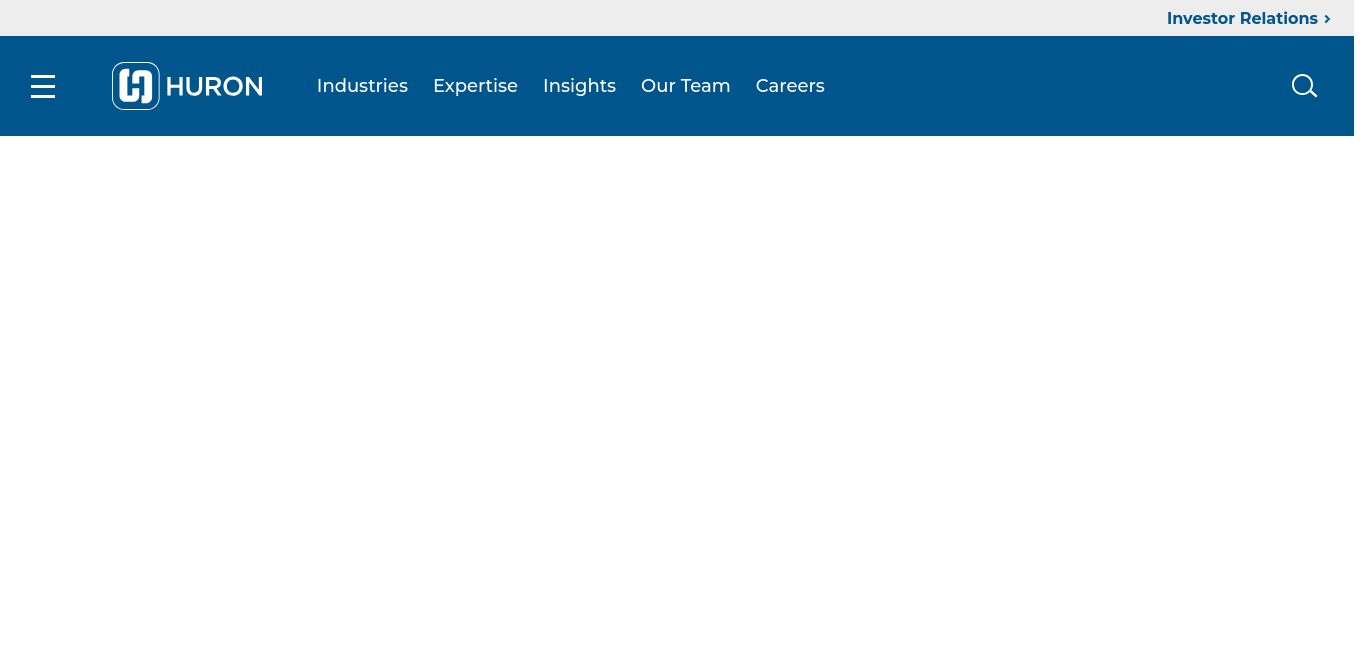
Task: Open the Expertise menu
Action: 475,86
